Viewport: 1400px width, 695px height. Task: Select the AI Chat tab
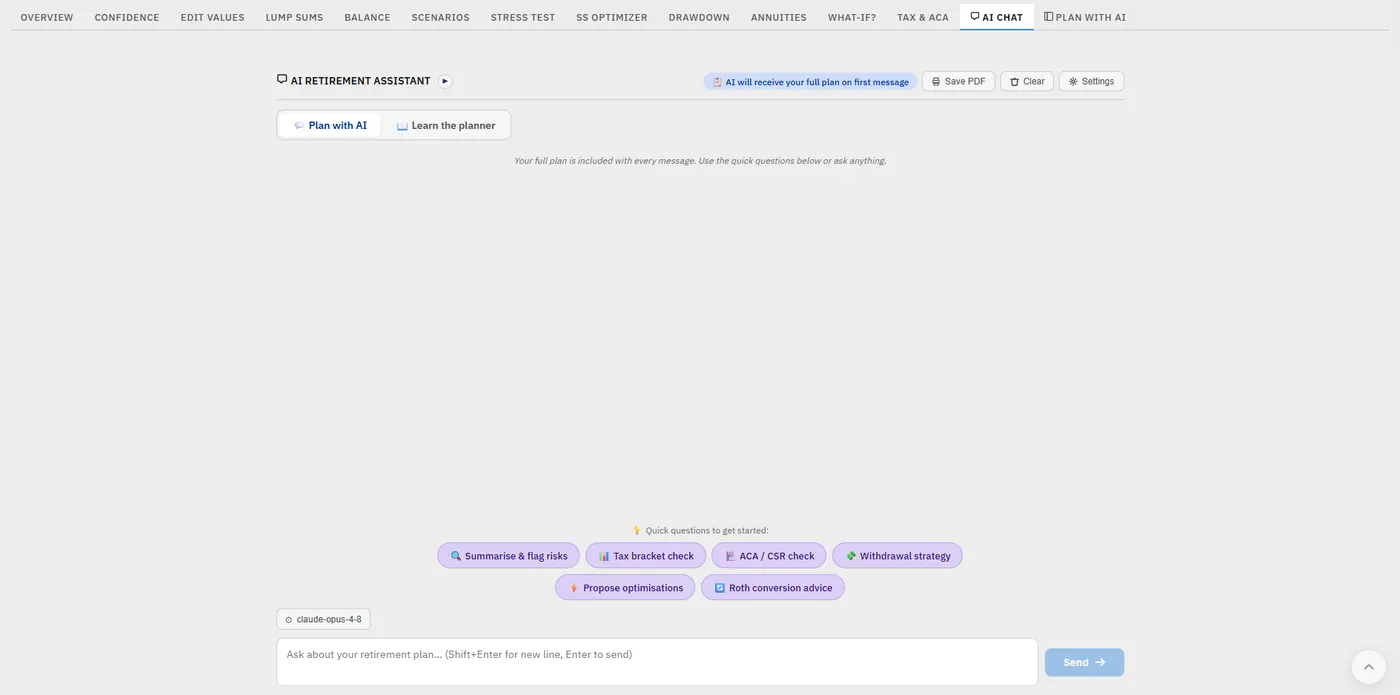(997, 17)
